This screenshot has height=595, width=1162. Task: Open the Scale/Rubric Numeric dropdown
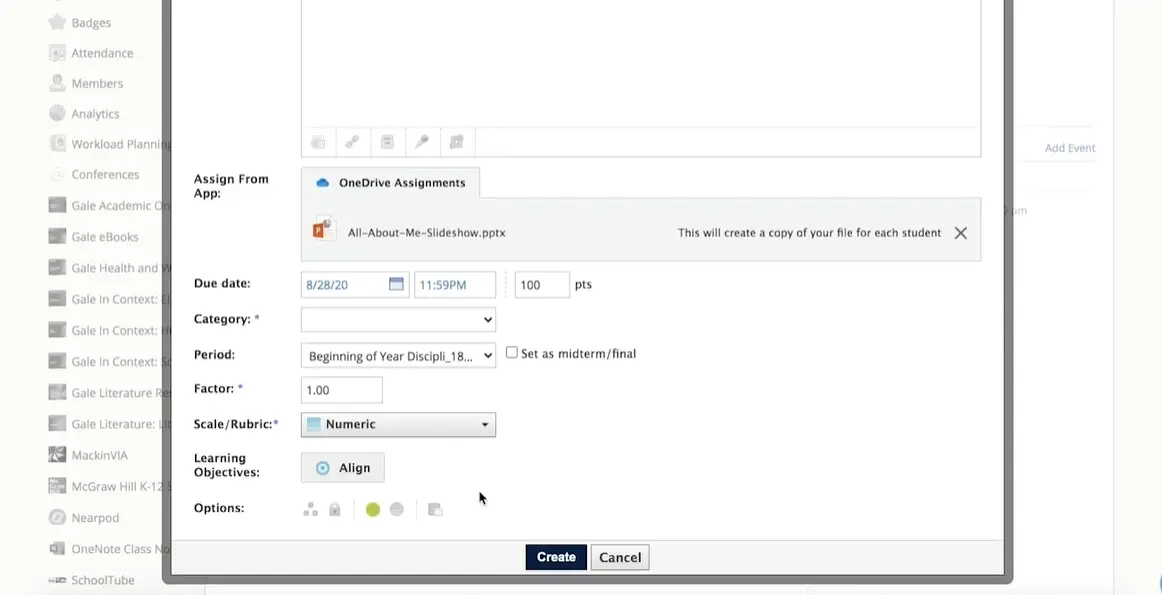(x=398, y=425)
